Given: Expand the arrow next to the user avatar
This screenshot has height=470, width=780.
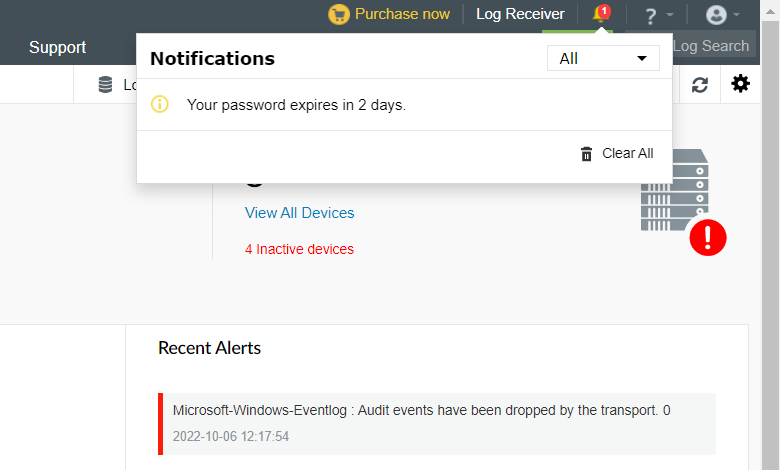Looking at the screenshot, I should [737, 15].
